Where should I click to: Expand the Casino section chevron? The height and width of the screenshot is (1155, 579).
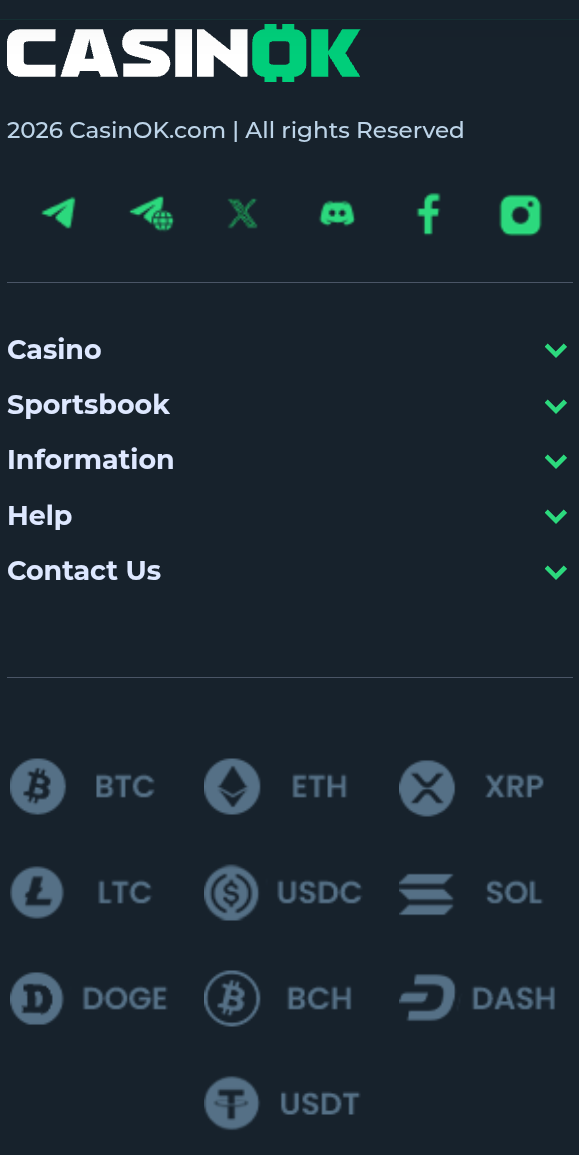[x=555, y=350]
